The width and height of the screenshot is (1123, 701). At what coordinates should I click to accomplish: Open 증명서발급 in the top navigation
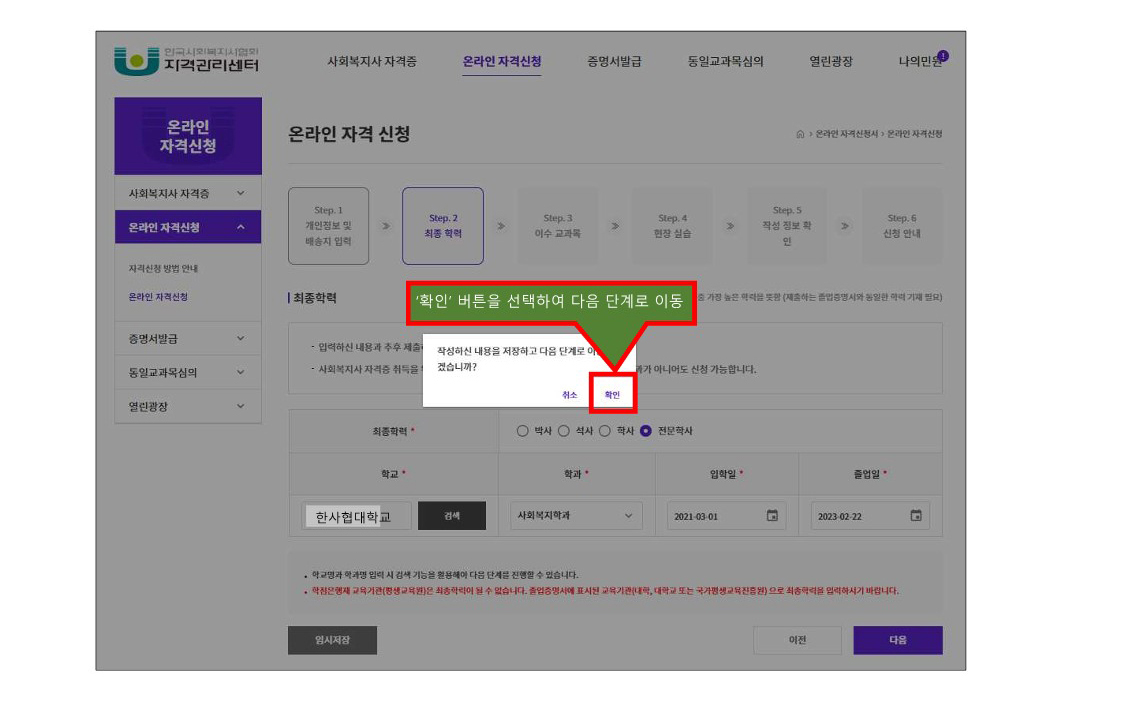point(614,62)
